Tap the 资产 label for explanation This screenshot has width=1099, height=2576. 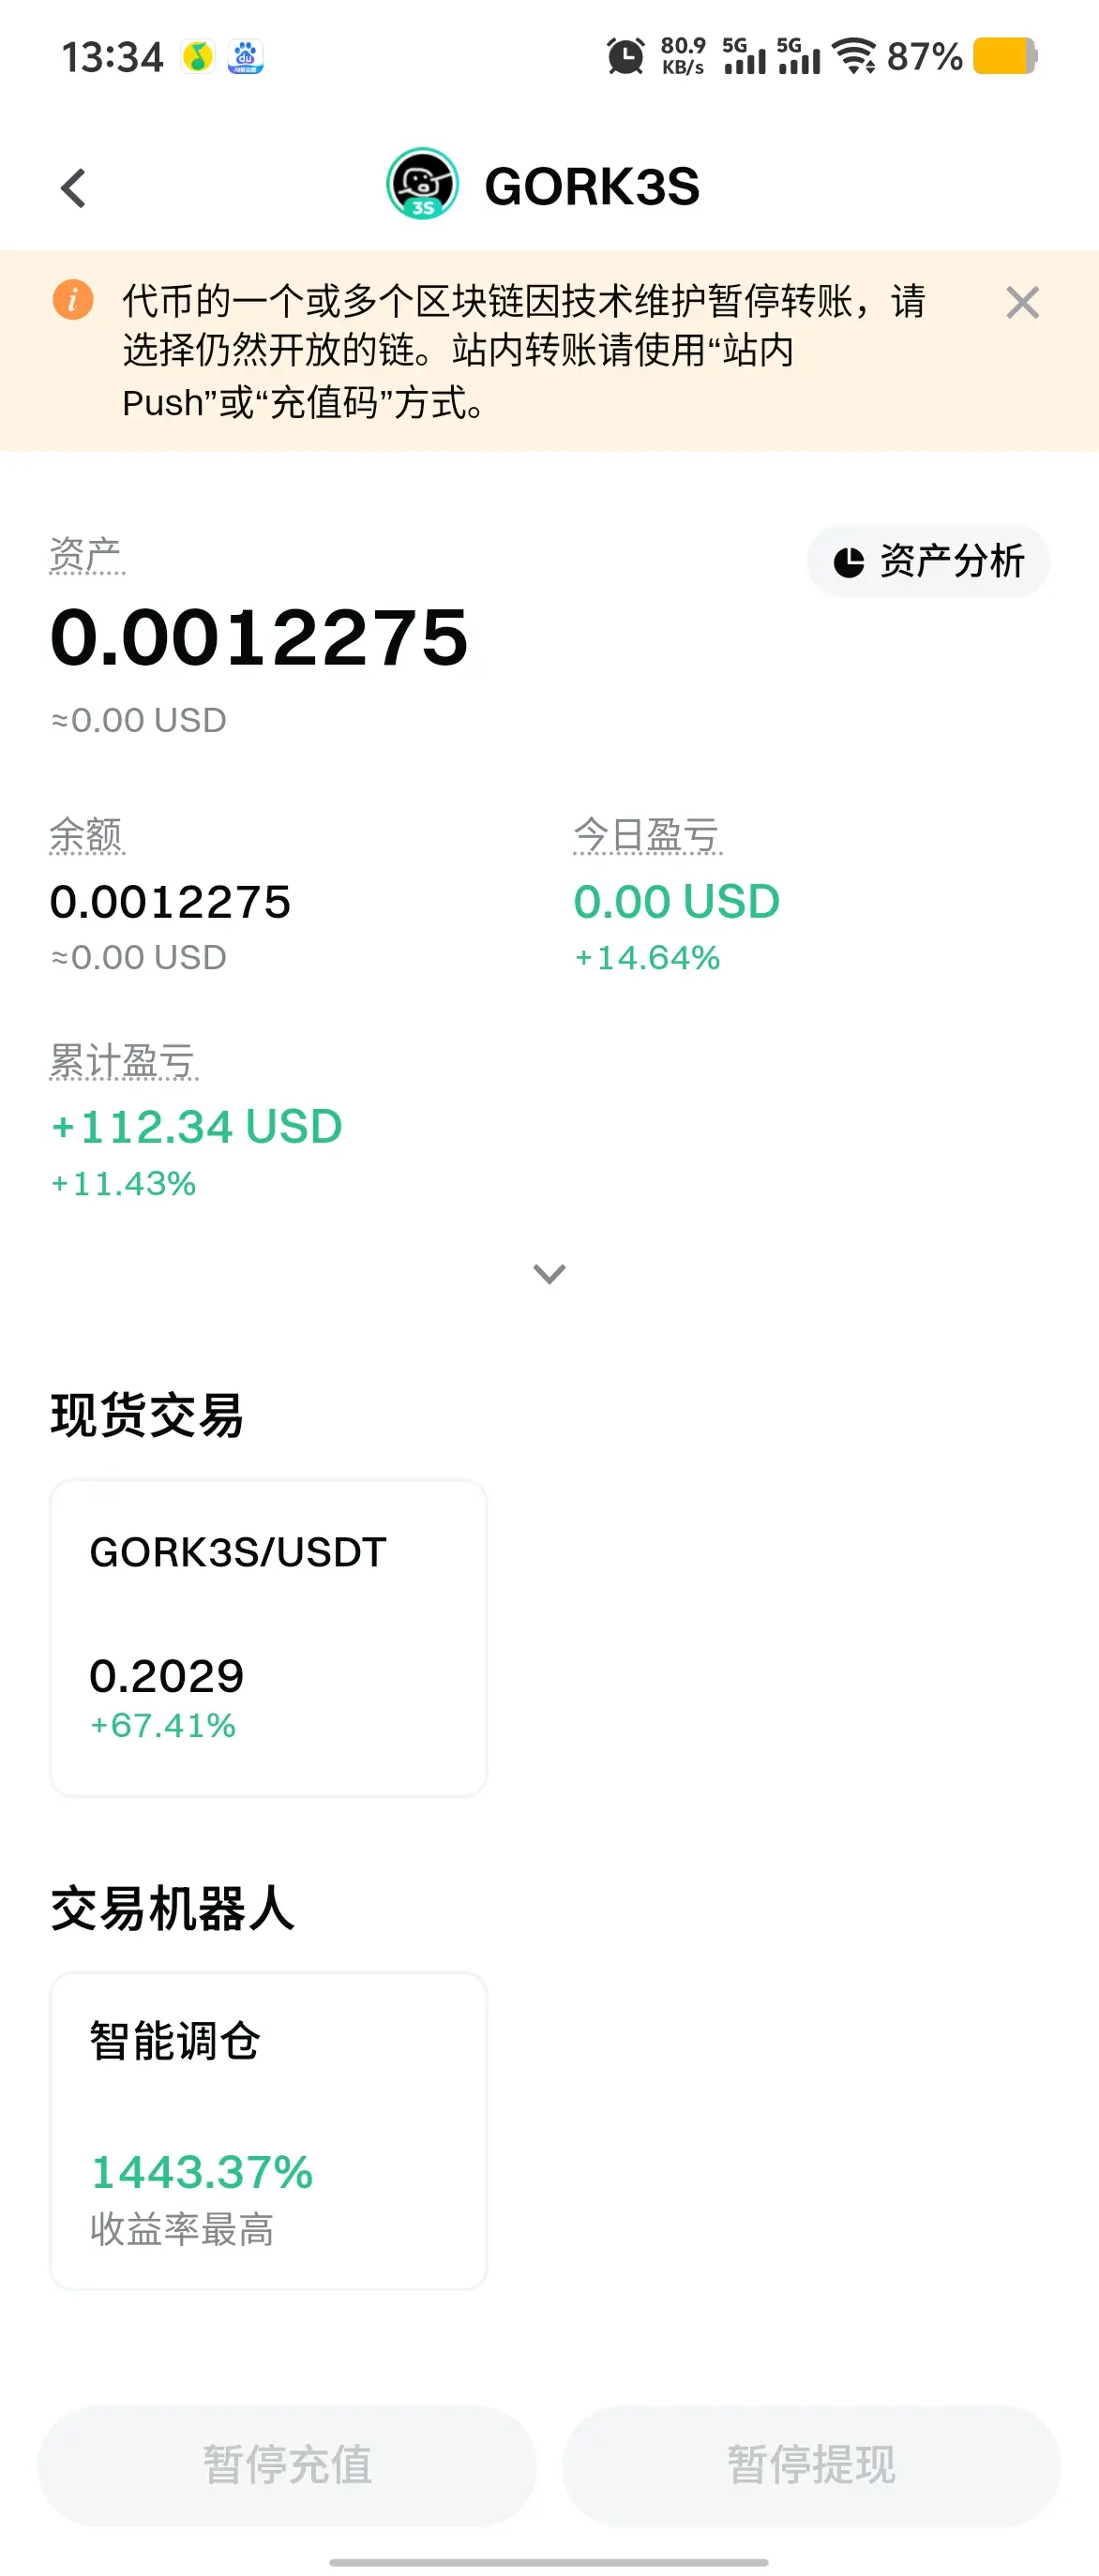pos(86,555)
